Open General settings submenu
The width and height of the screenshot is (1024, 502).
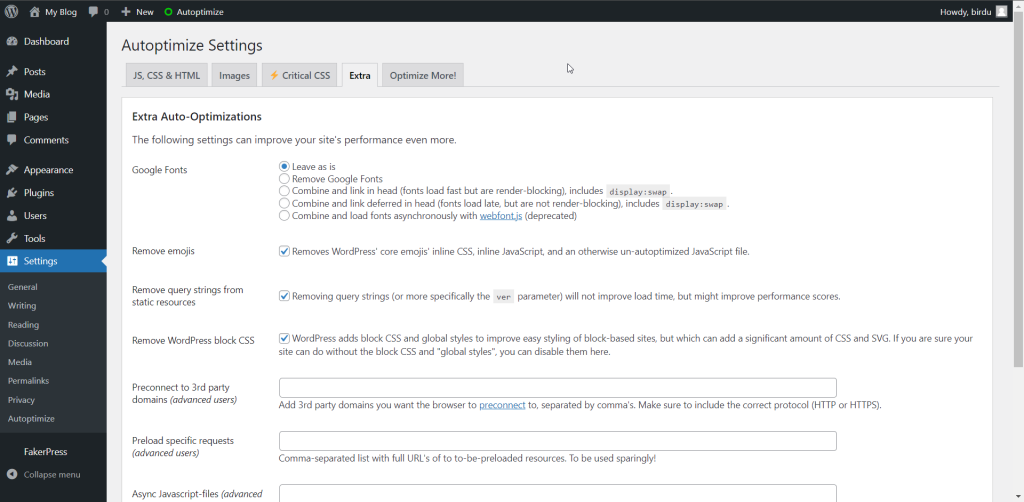[x=23, y=287]
